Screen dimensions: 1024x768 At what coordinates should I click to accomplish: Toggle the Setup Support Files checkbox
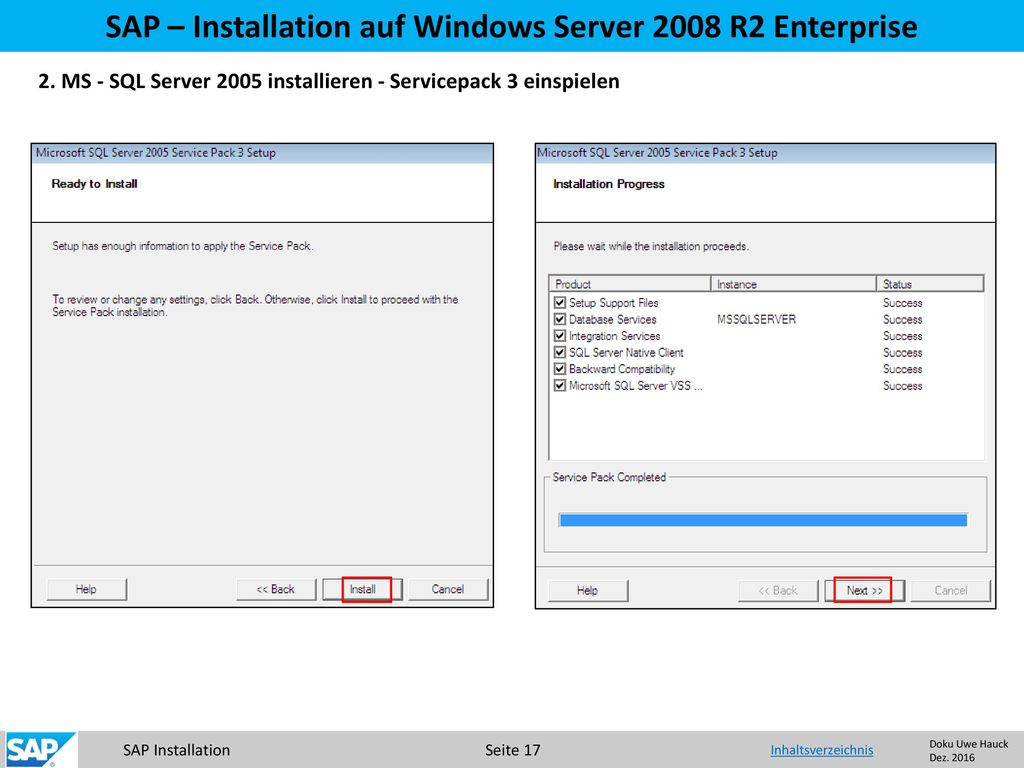(x=560, y=302)
